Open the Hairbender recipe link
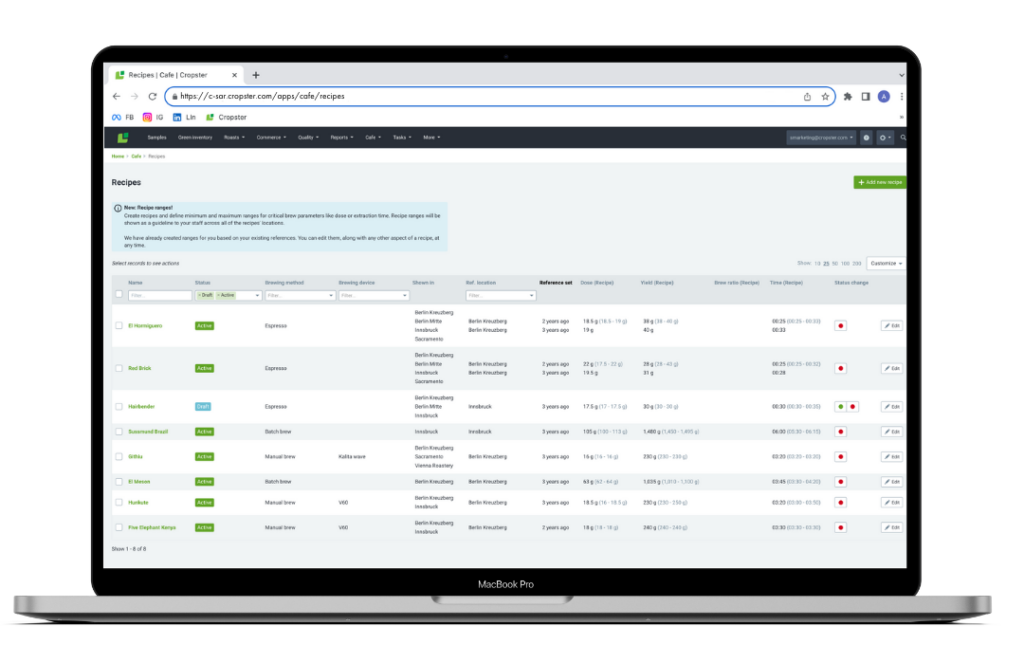This screenshot has width=1024, height=663. tap(140, 407)
